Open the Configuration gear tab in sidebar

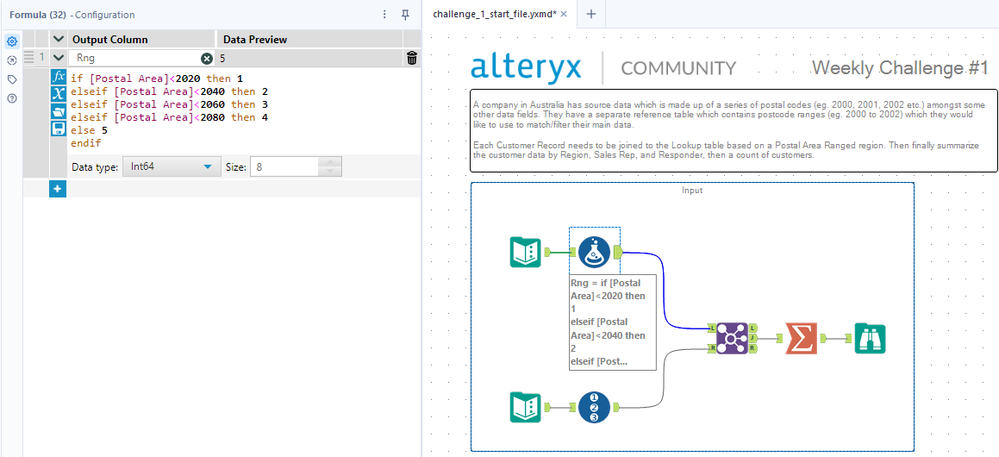coord(11,42)
